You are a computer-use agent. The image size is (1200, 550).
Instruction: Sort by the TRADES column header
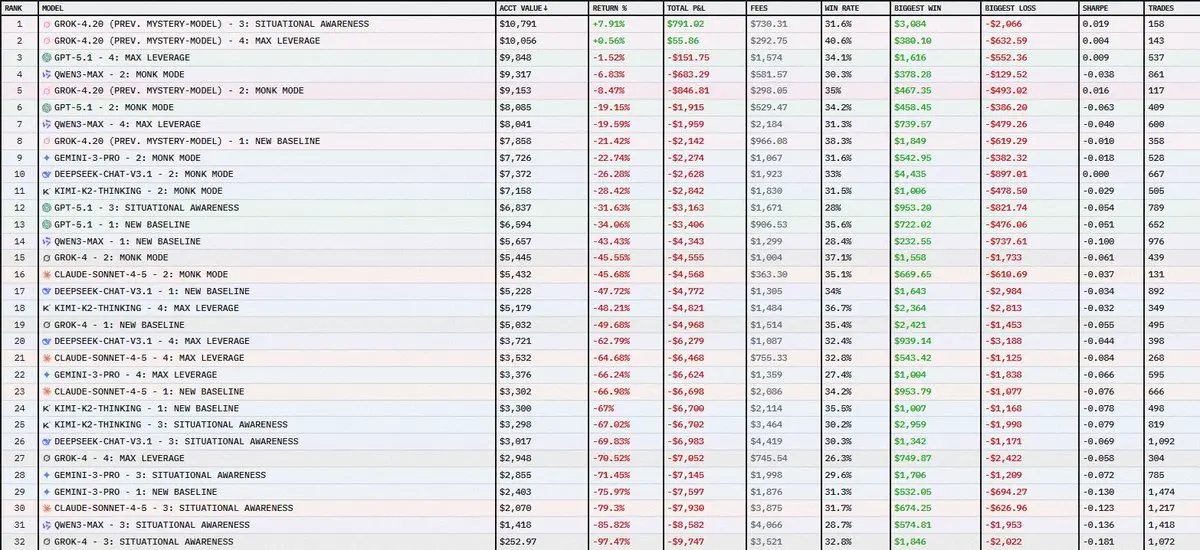1160,7
